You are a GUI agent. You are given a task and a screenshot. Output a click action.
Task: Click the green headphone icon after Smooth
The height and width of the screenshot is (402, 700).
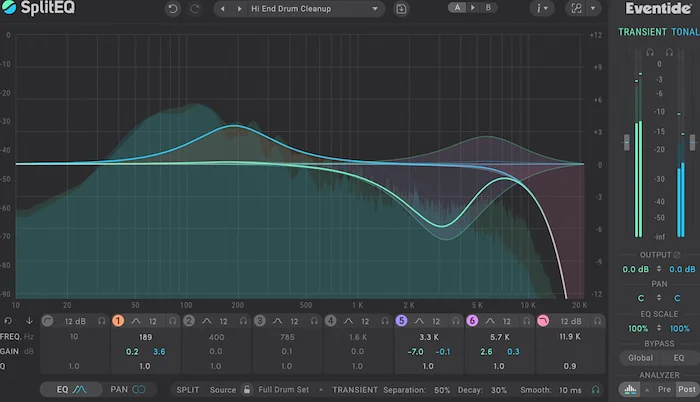click(596, 389)
